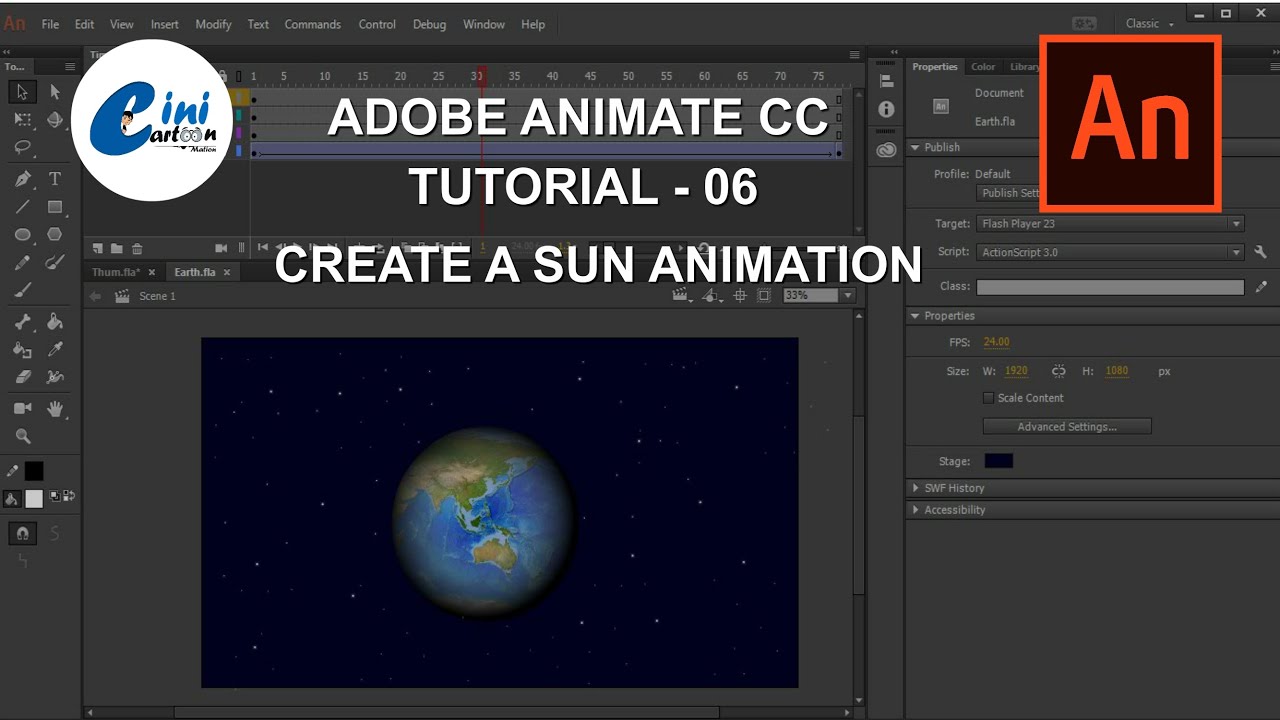Select the Hand tool
The width and height of the screenshot is (1280, 720).
[x=55, y=408]
